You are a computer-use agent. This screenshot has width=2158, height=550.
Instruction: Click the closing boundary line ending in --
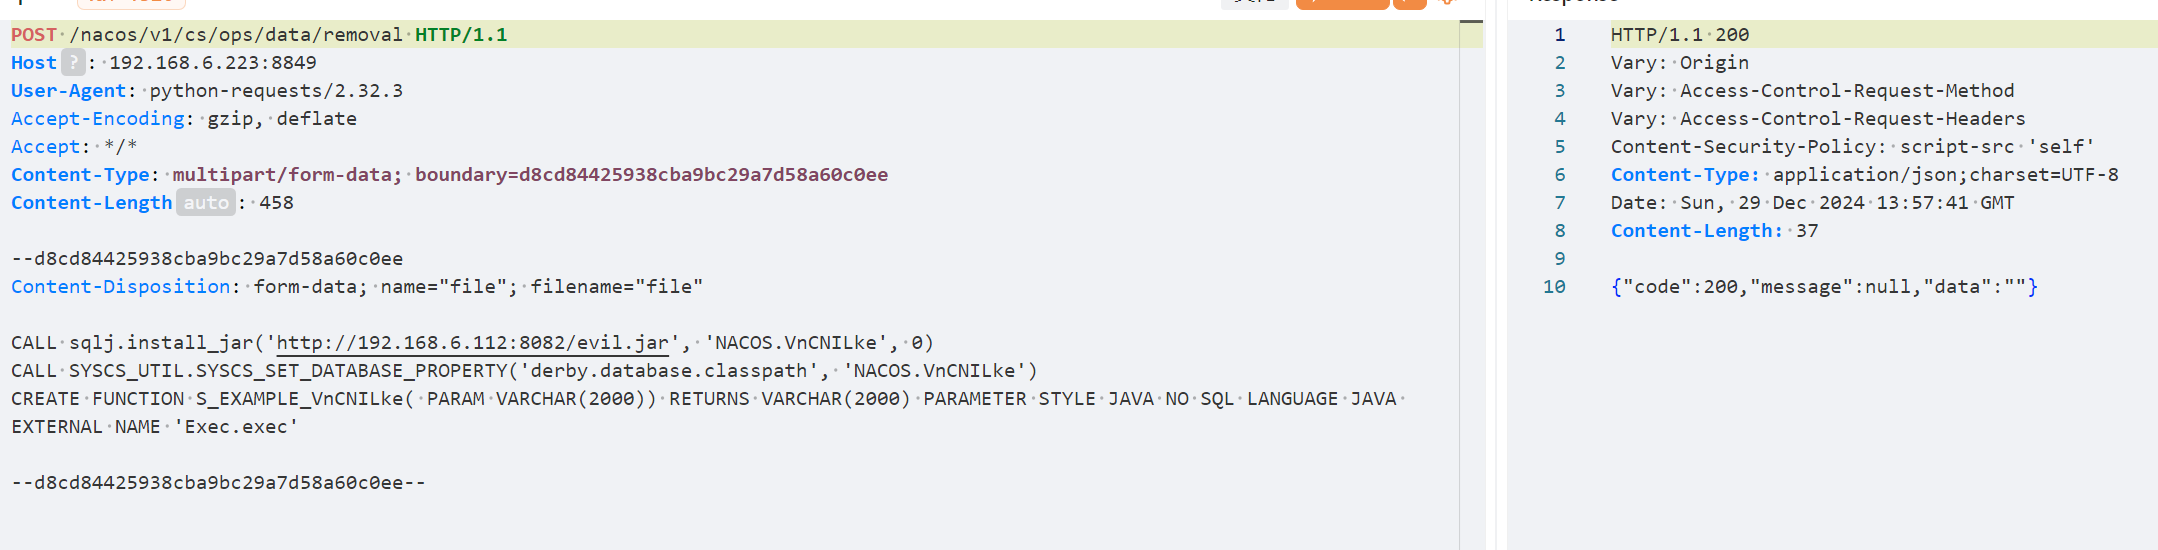point(218,482)
